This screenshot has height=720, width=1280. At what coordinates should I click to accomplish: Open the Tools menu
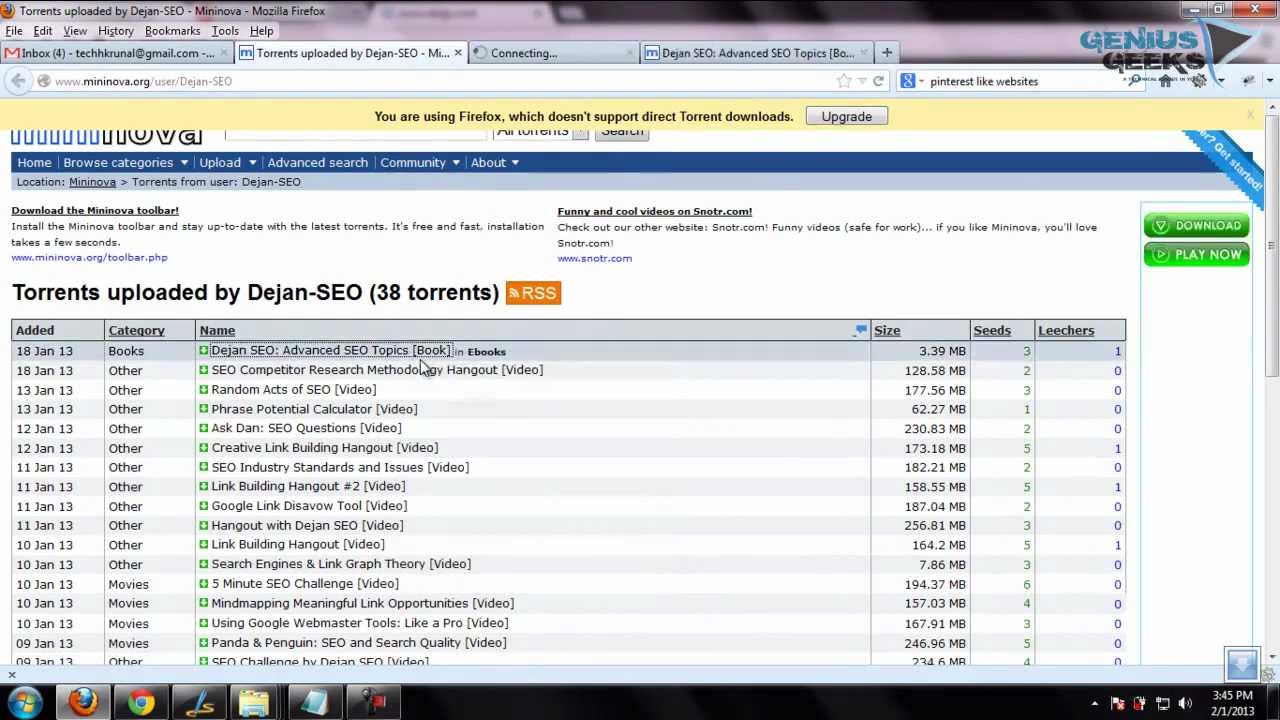point(225,31)
